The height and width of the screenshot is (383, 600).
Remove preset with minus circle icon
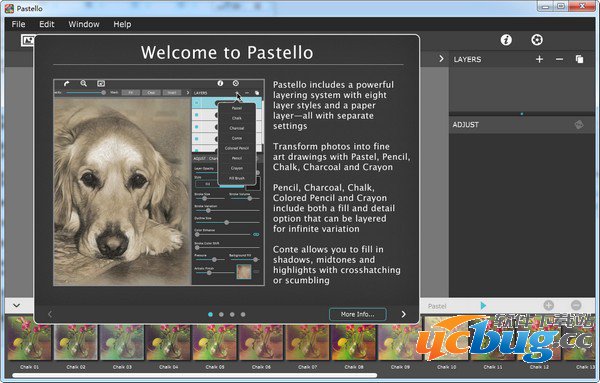[x=576, y=305]
